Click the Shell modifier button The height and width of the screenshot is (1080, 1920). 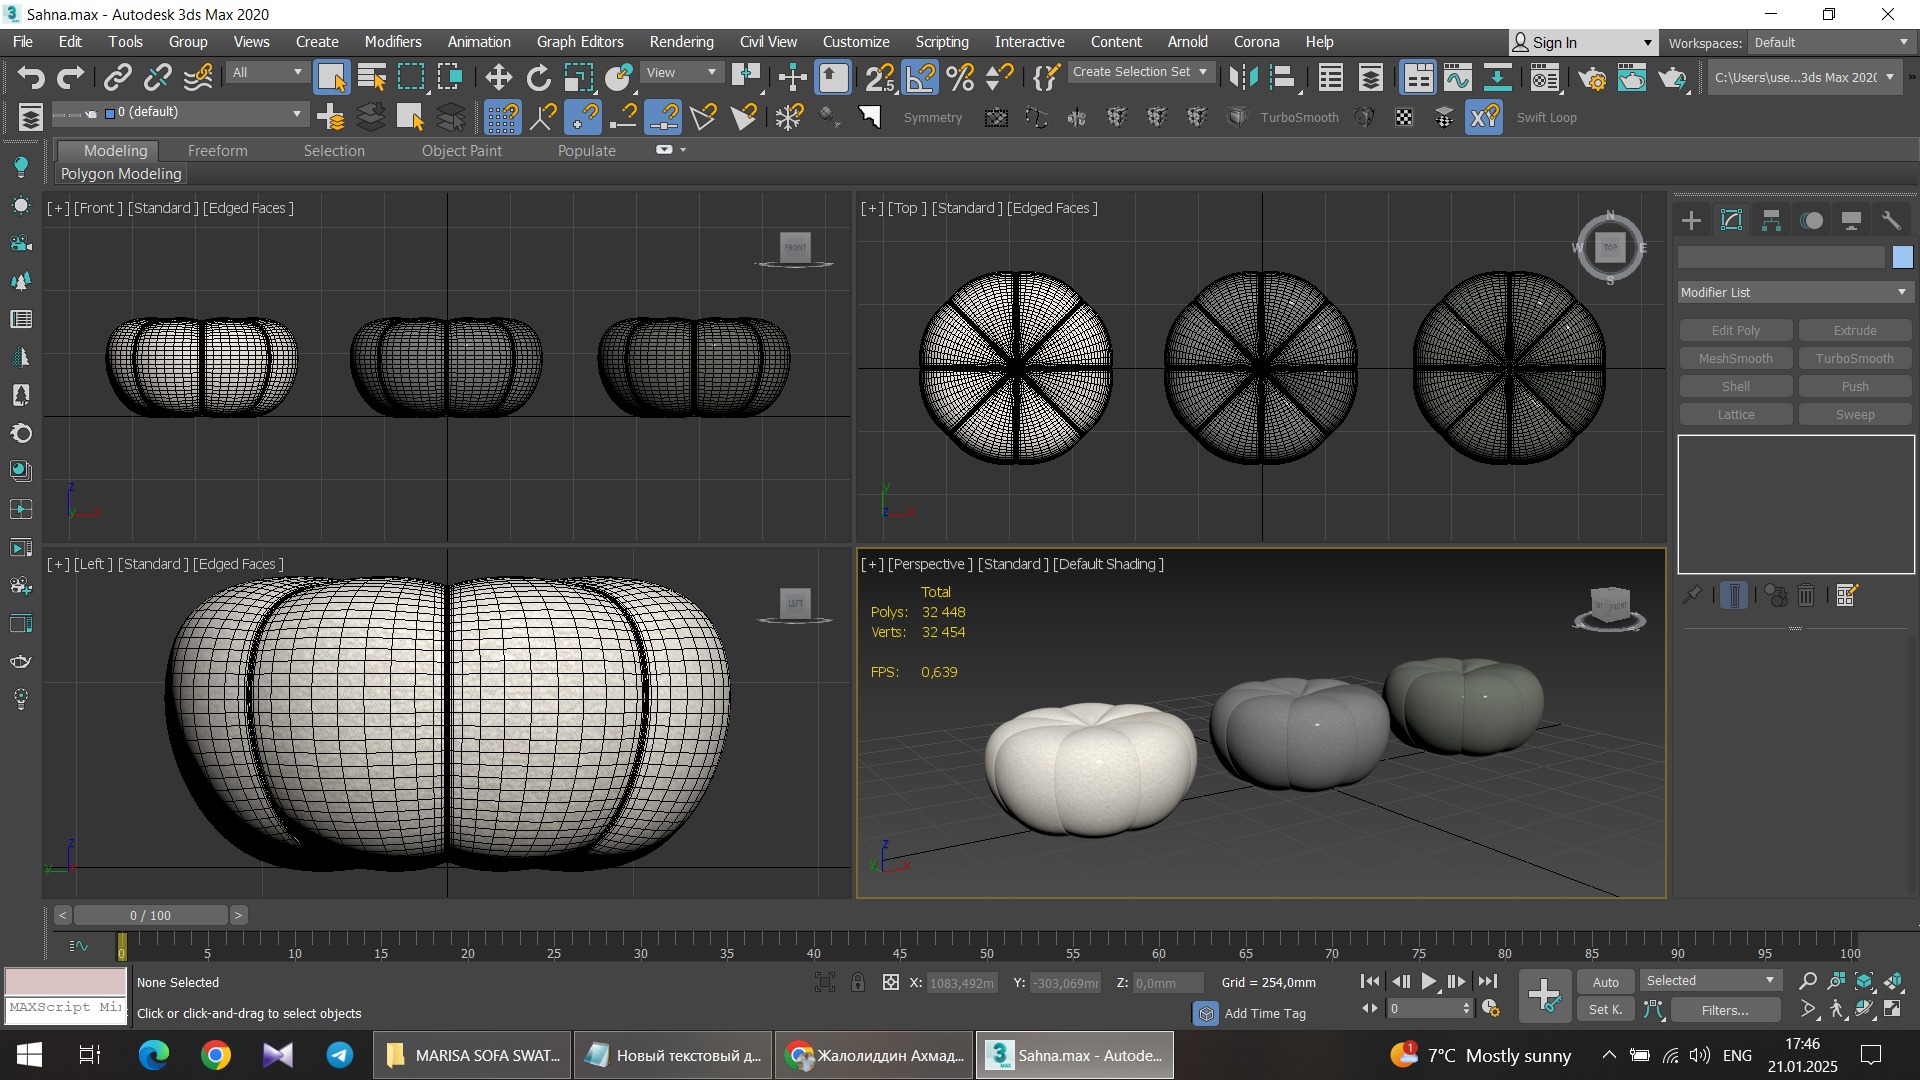click(1735, 386)
